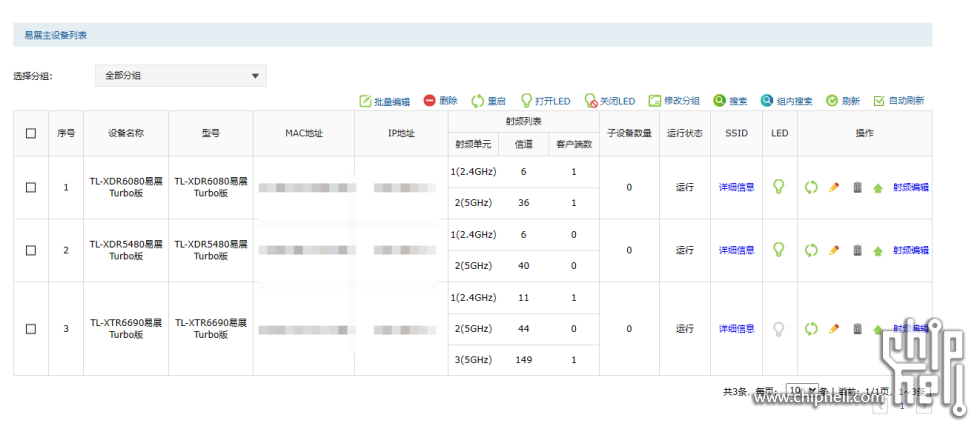Image resolution: width=980 pixels, height=432 pixels.
Task: Click the reboot icon in TL-XDR5480 row
Action: (x=811, y=250)
